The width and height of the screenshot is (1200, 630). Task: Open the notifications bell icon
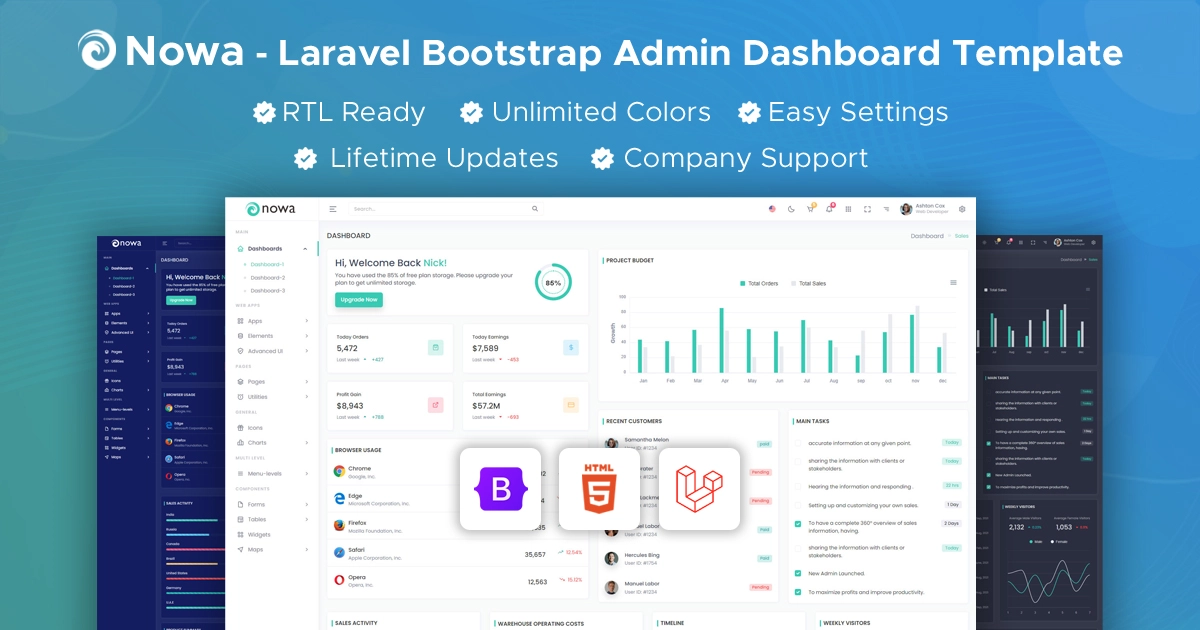[x=829, y=209]
